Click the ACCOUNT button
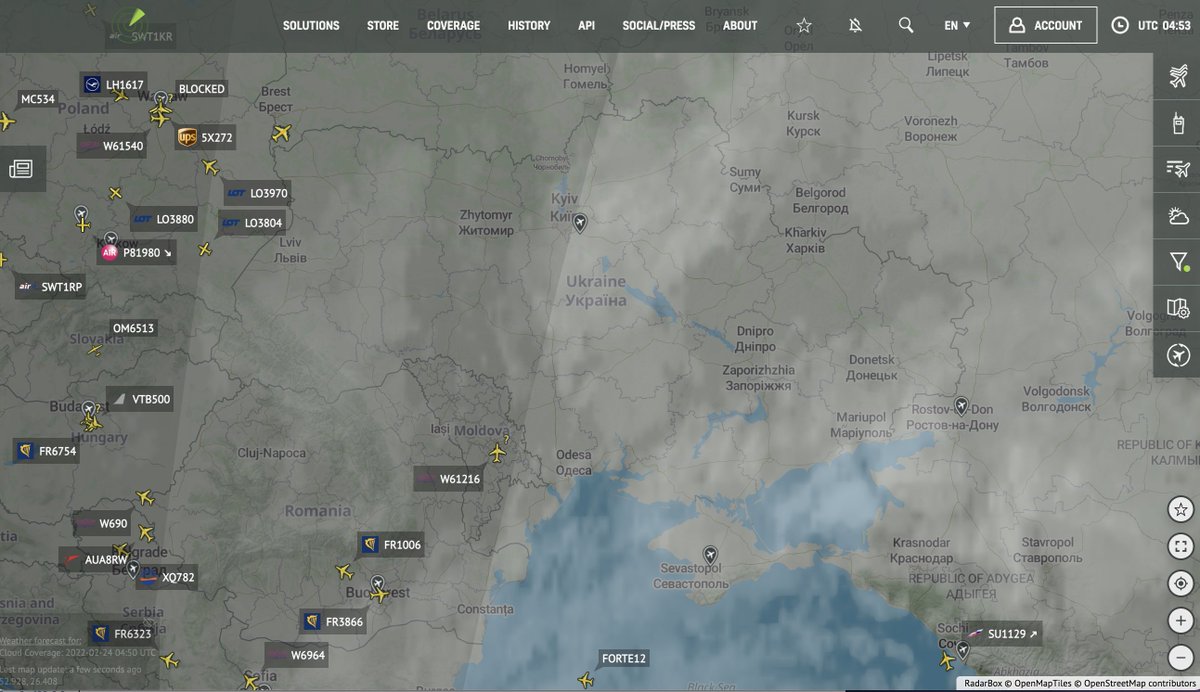Viewport: 1200px width, 692px height. (x=1045, y=25)
